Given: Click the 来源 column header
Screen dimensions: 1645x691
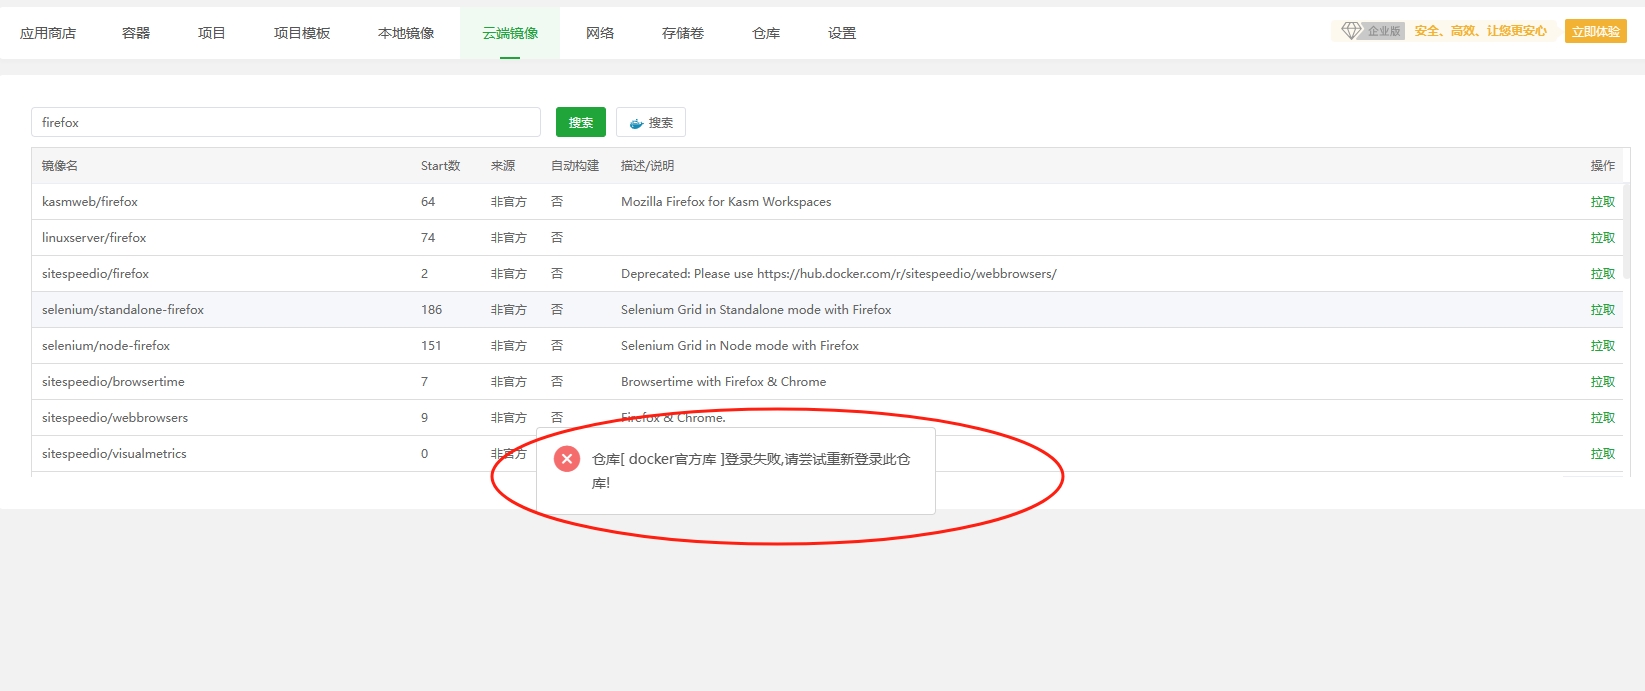Looking at the screenshot, I should point(503,166).
